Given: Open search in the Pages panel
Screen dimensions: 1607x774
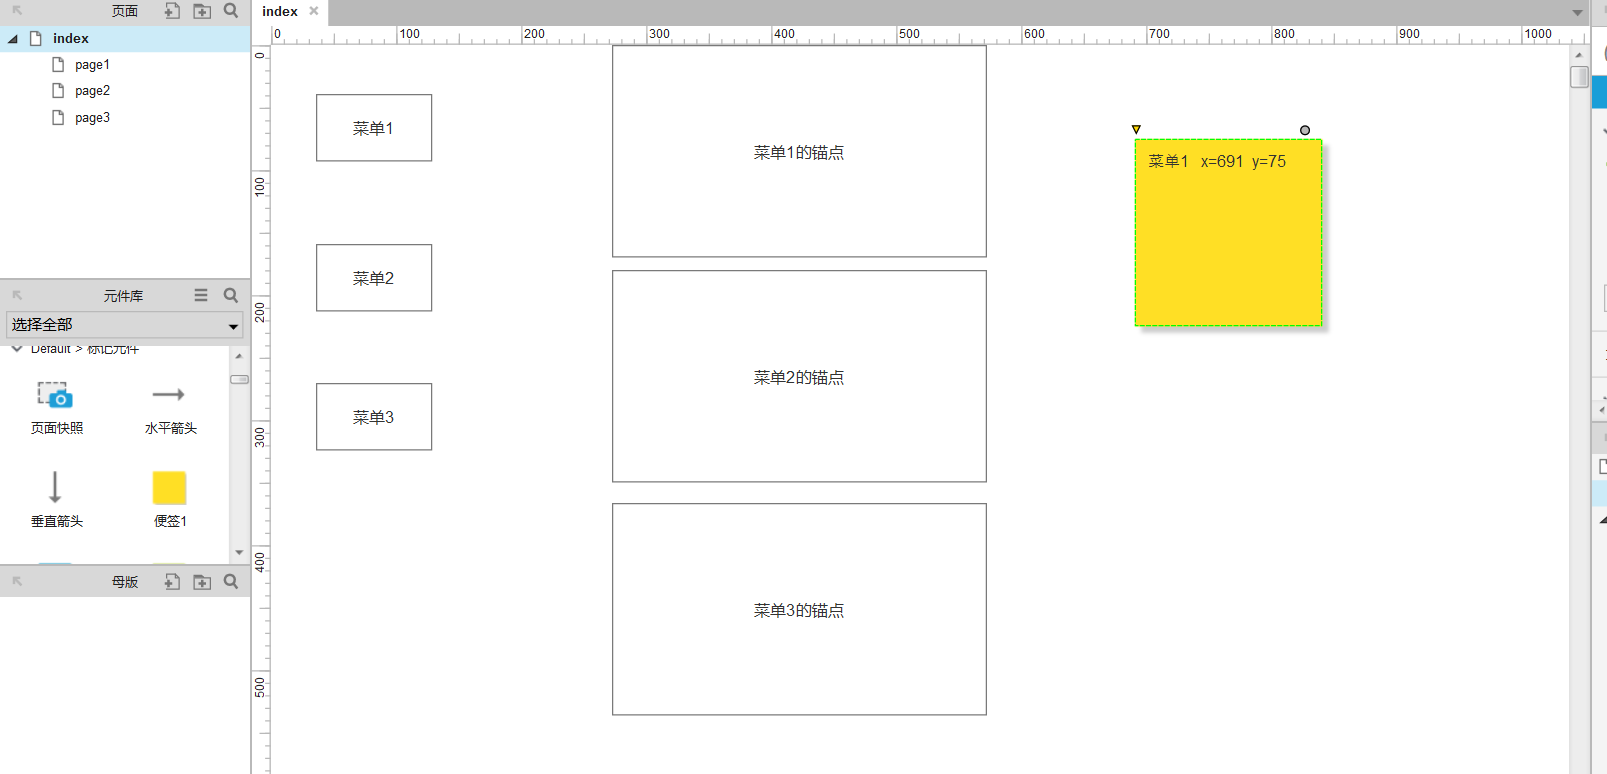Looking at the screenshot, I should point(231,11).
